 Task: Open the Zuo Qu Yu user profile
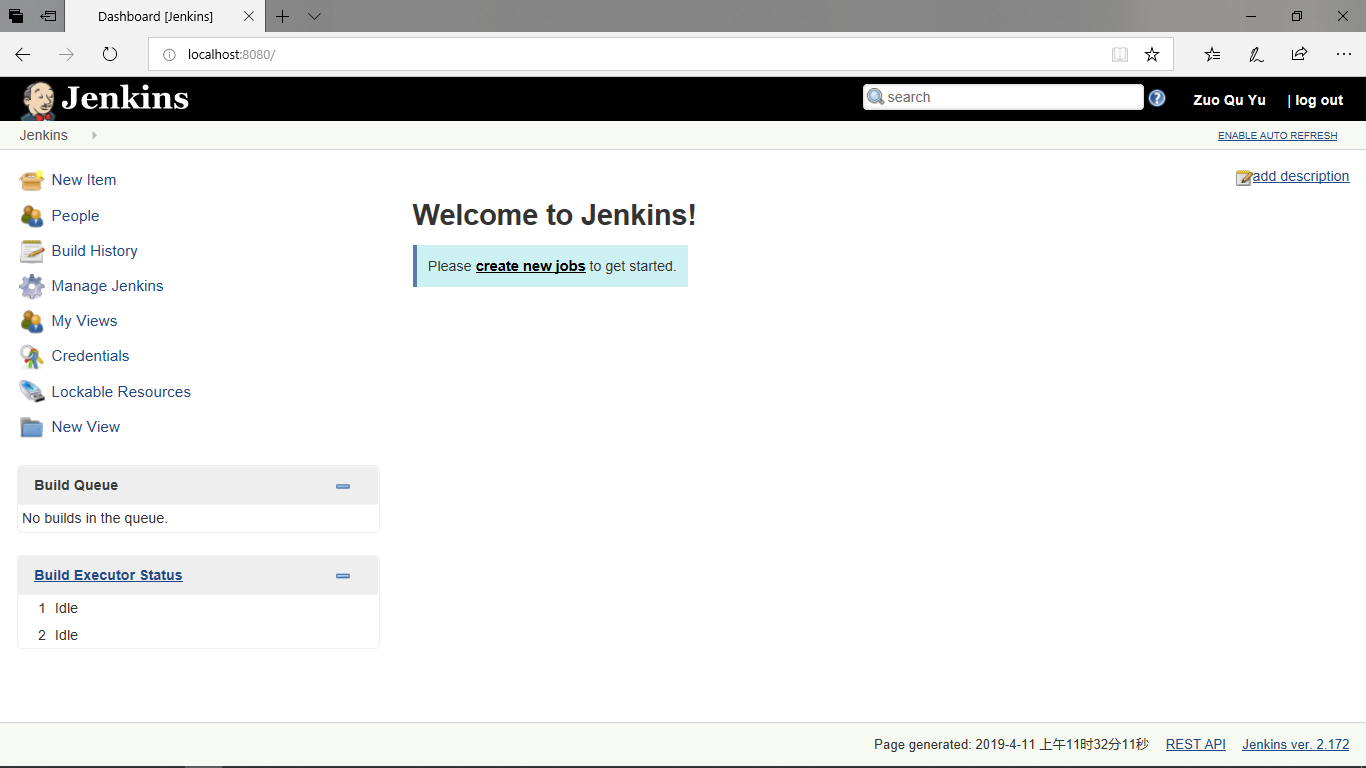click(x=1229, y=100)
